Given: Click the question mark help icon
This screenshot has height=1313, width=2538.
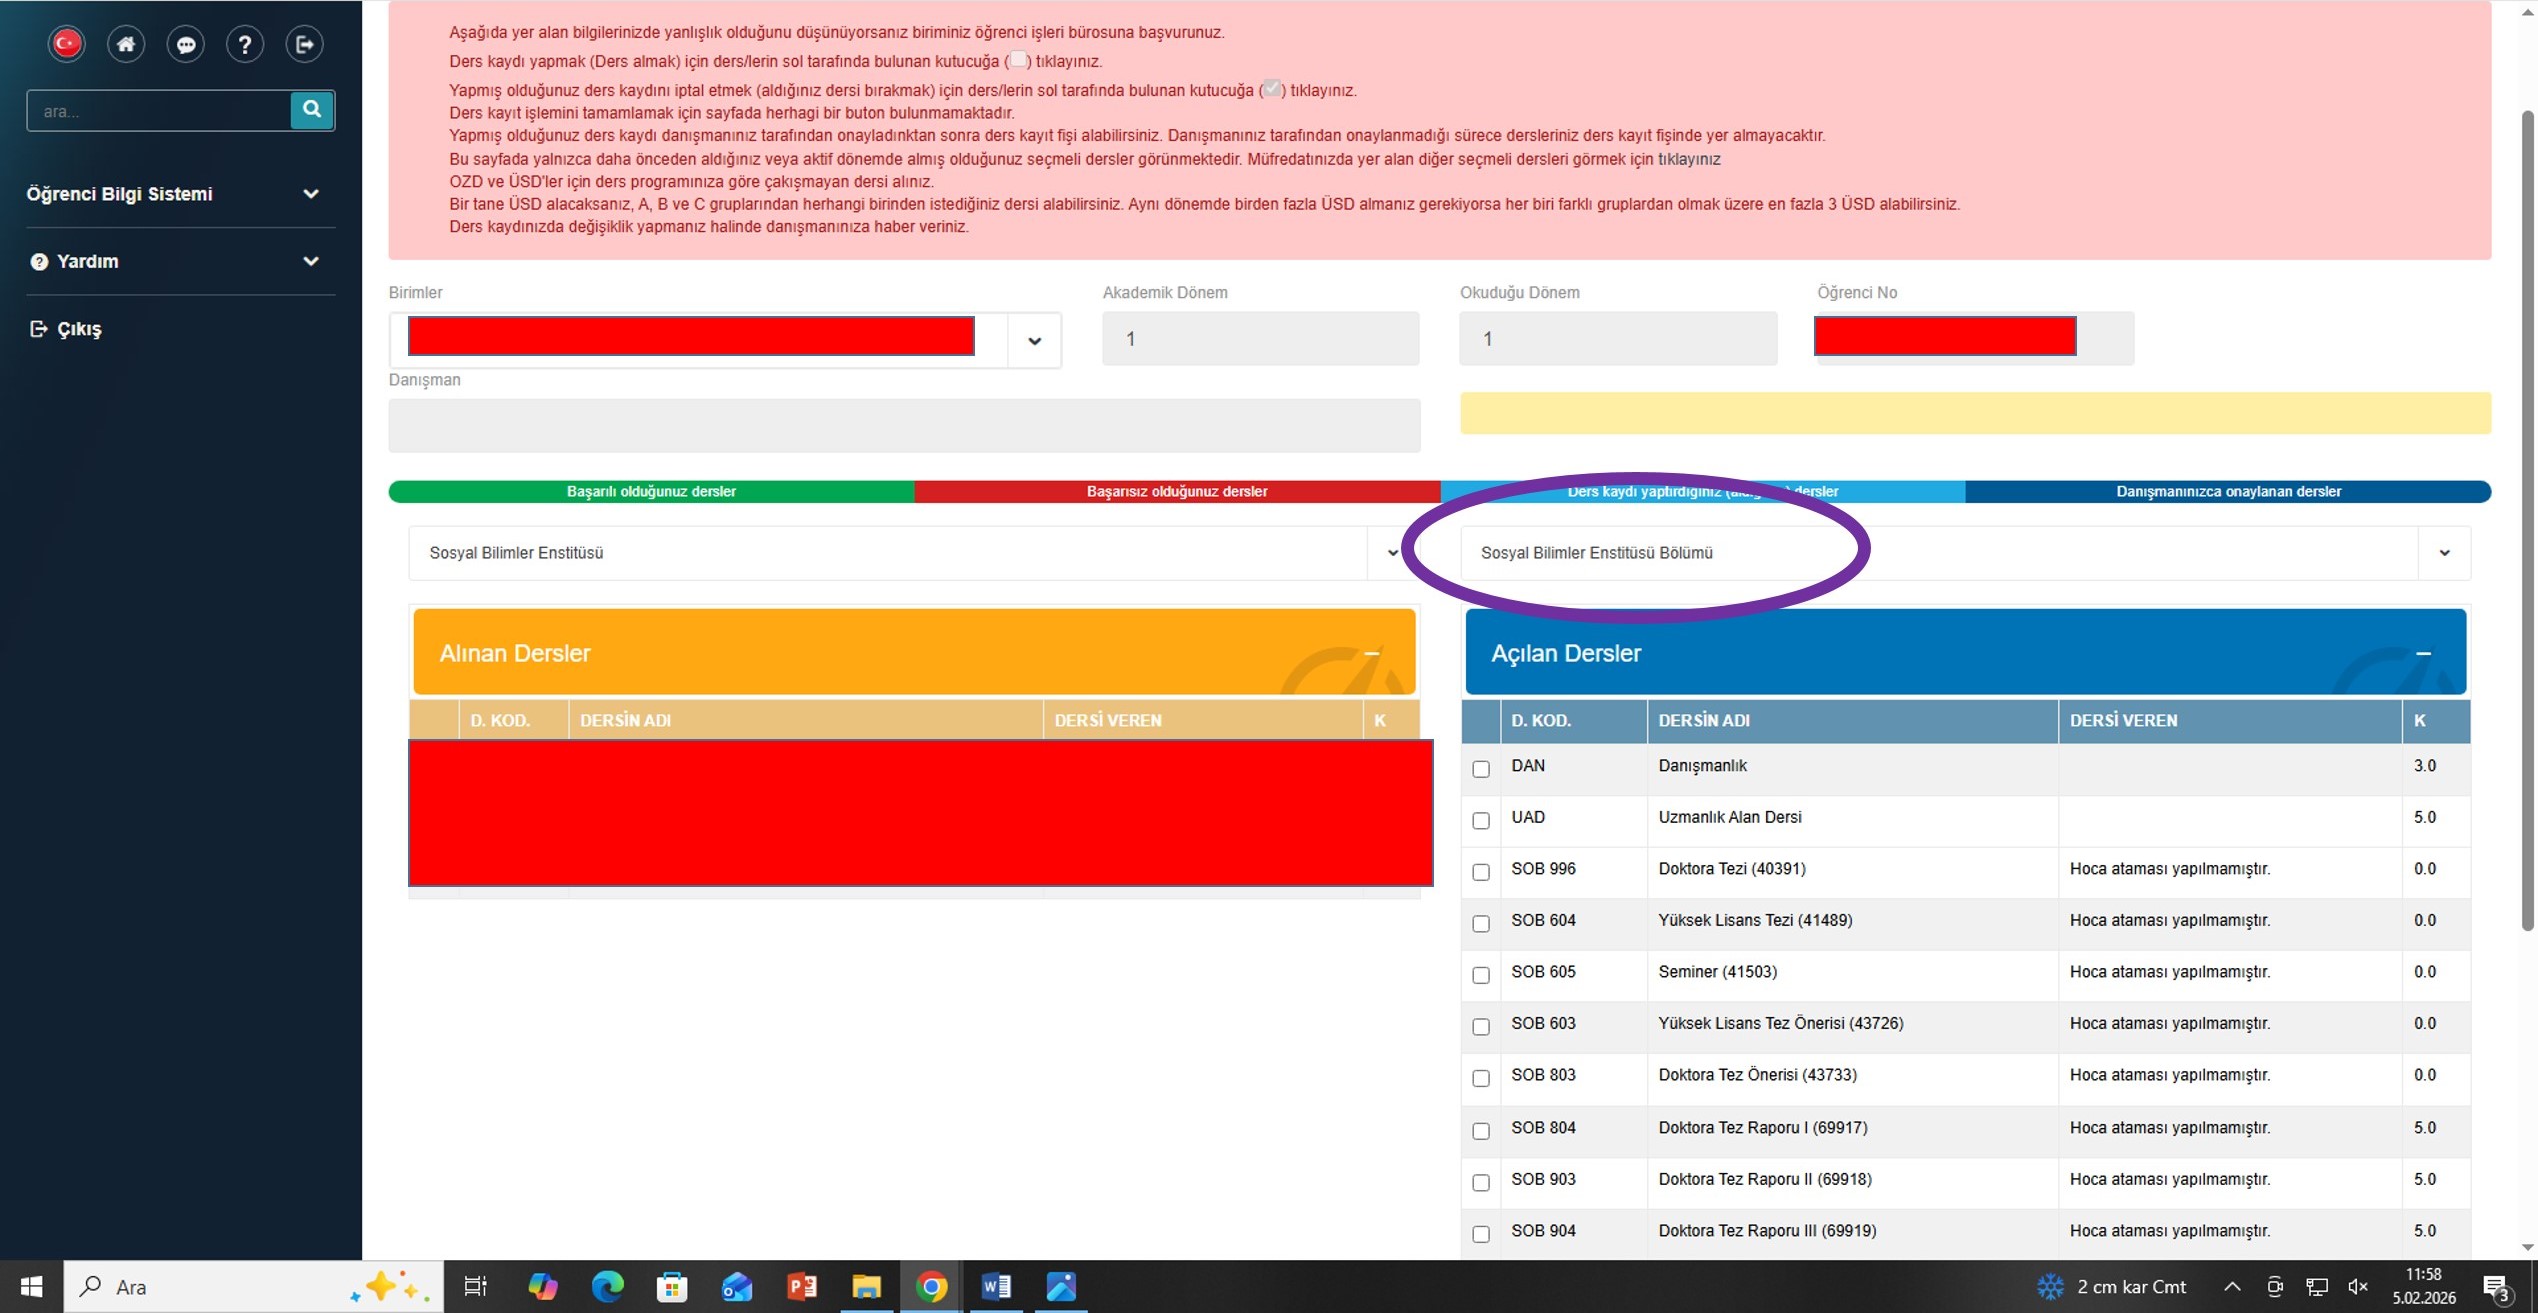Looking at the screenshot, I should (x=245, y=44).
